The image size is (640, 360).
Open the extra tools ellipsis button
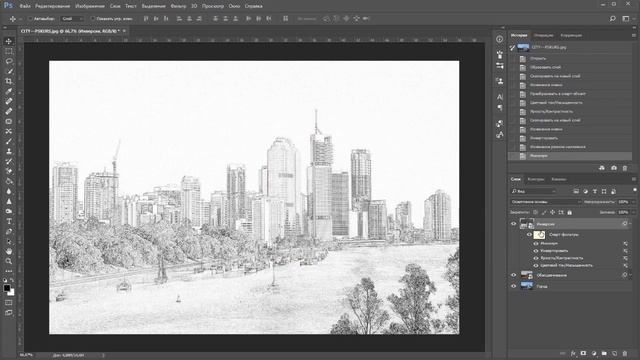pos(9,271)
